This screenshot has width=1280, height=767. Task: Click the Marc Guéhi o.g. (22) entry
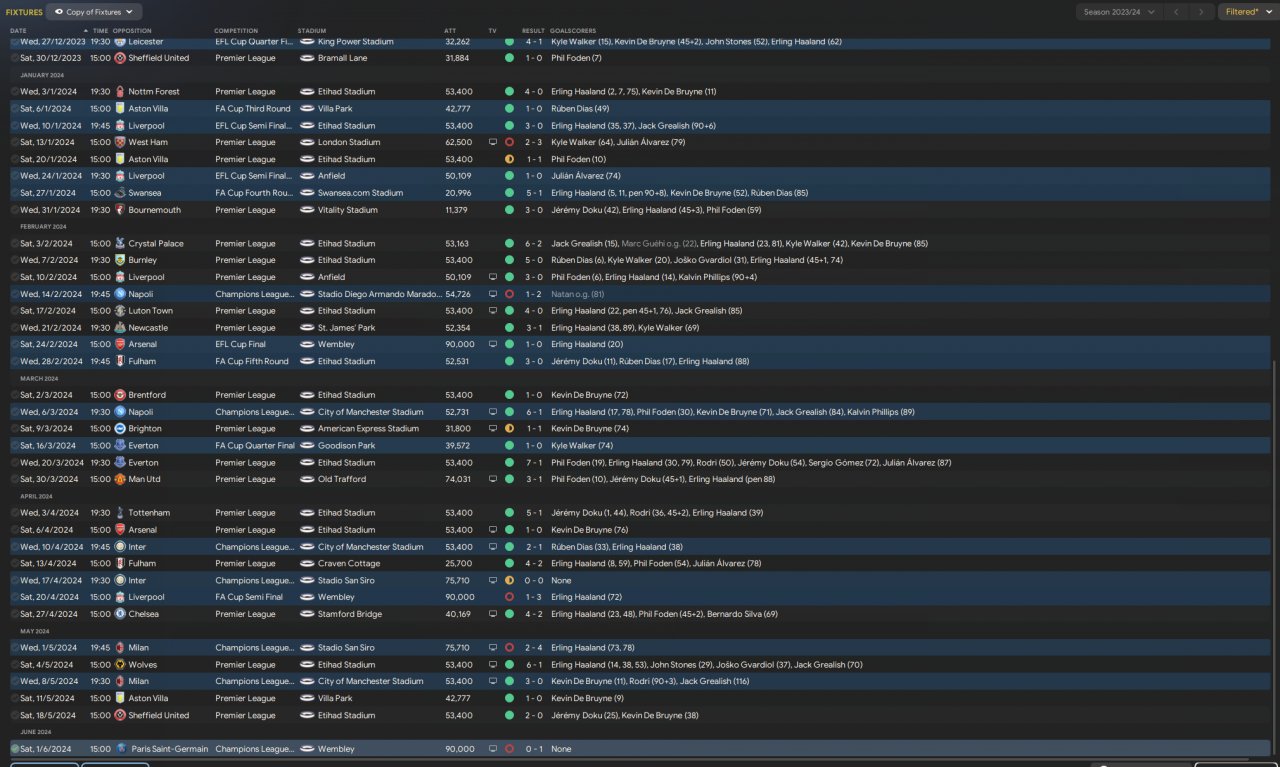click(x=659, y=244)
